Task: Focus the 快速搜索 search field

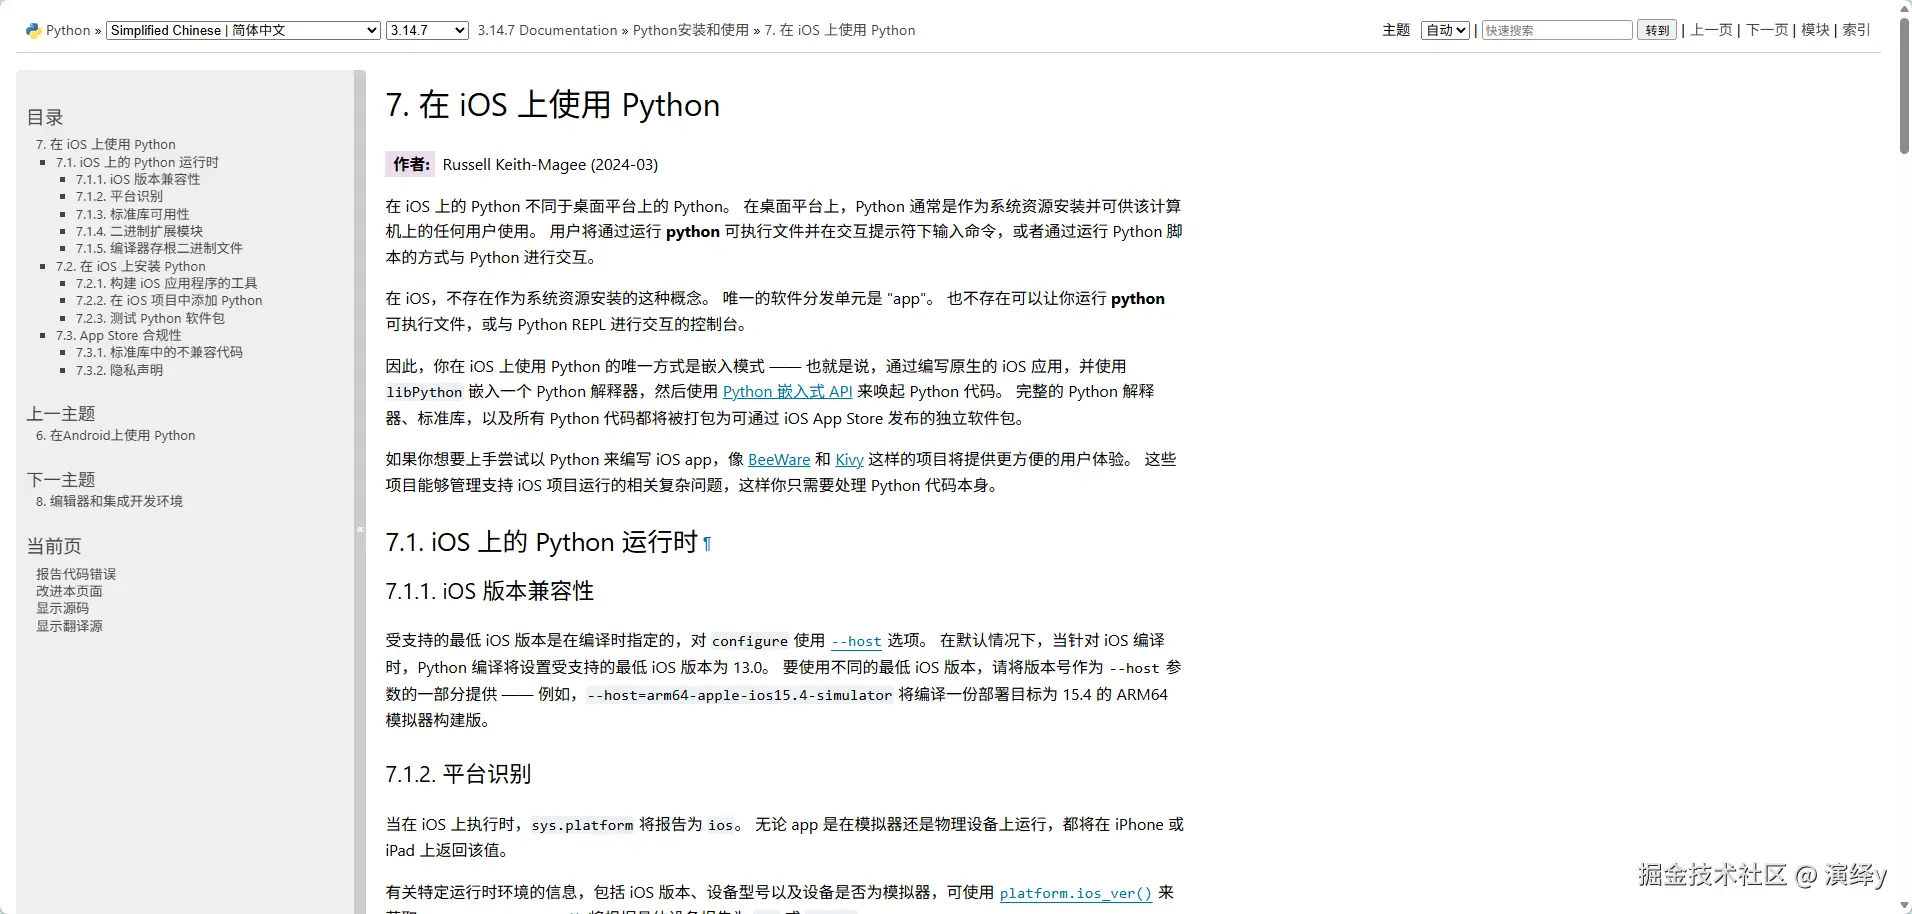Action: coord(1557,30)
